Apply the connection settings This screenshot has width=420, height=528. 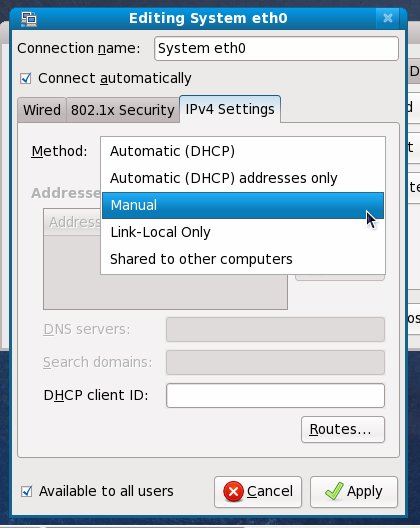[x=354, y=492]
